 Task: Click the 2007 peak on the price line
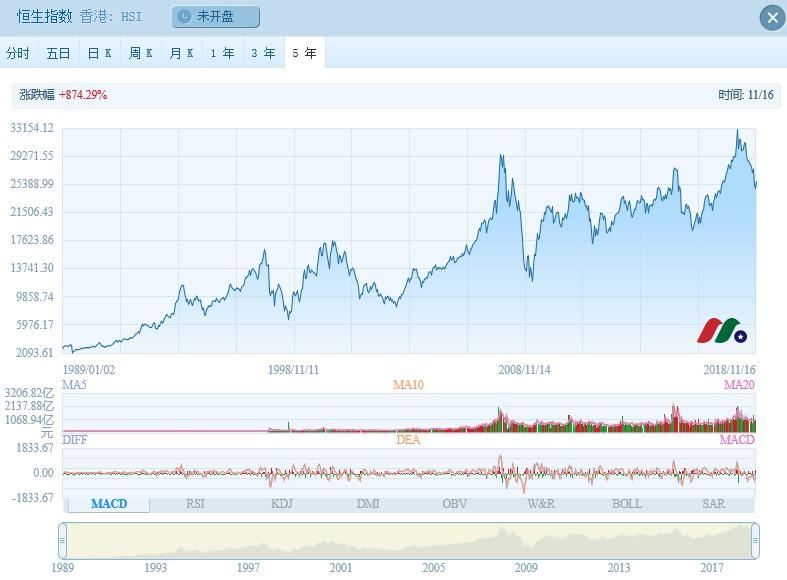[501, 157]
